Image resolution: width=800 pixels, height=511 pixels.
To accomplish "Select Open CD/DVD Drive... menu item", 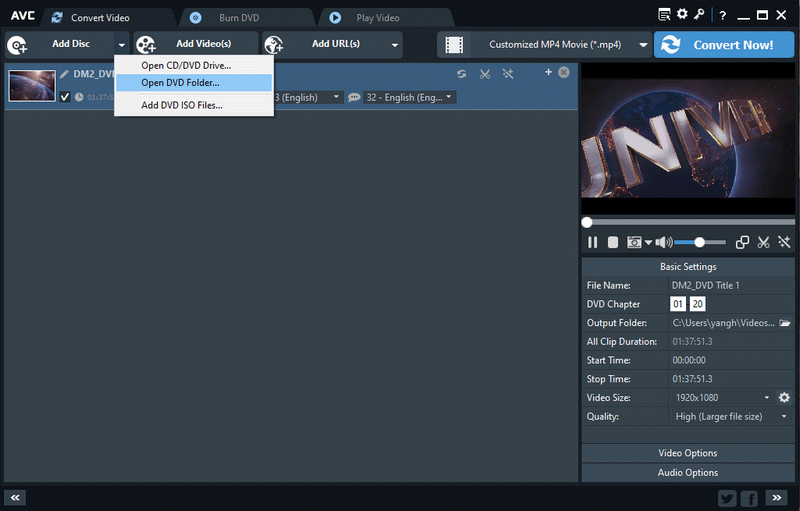I will pyautogui.click(x=194, y=65).
